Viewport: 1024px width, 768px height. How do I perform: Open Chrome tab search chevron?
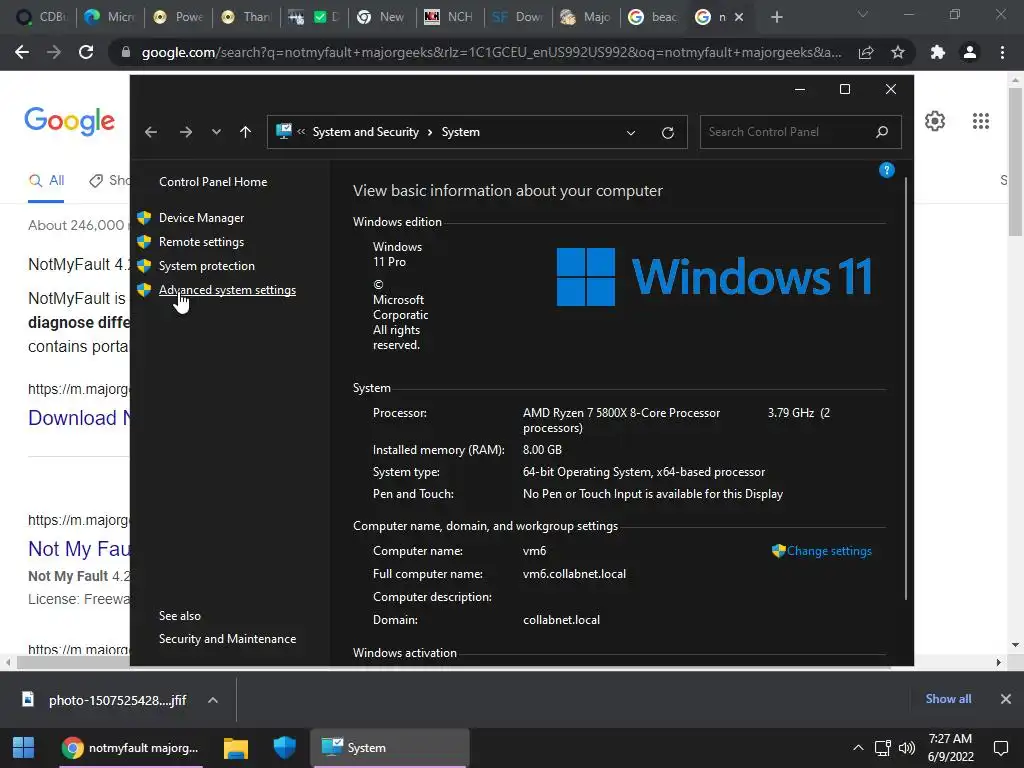click(863, 14)
